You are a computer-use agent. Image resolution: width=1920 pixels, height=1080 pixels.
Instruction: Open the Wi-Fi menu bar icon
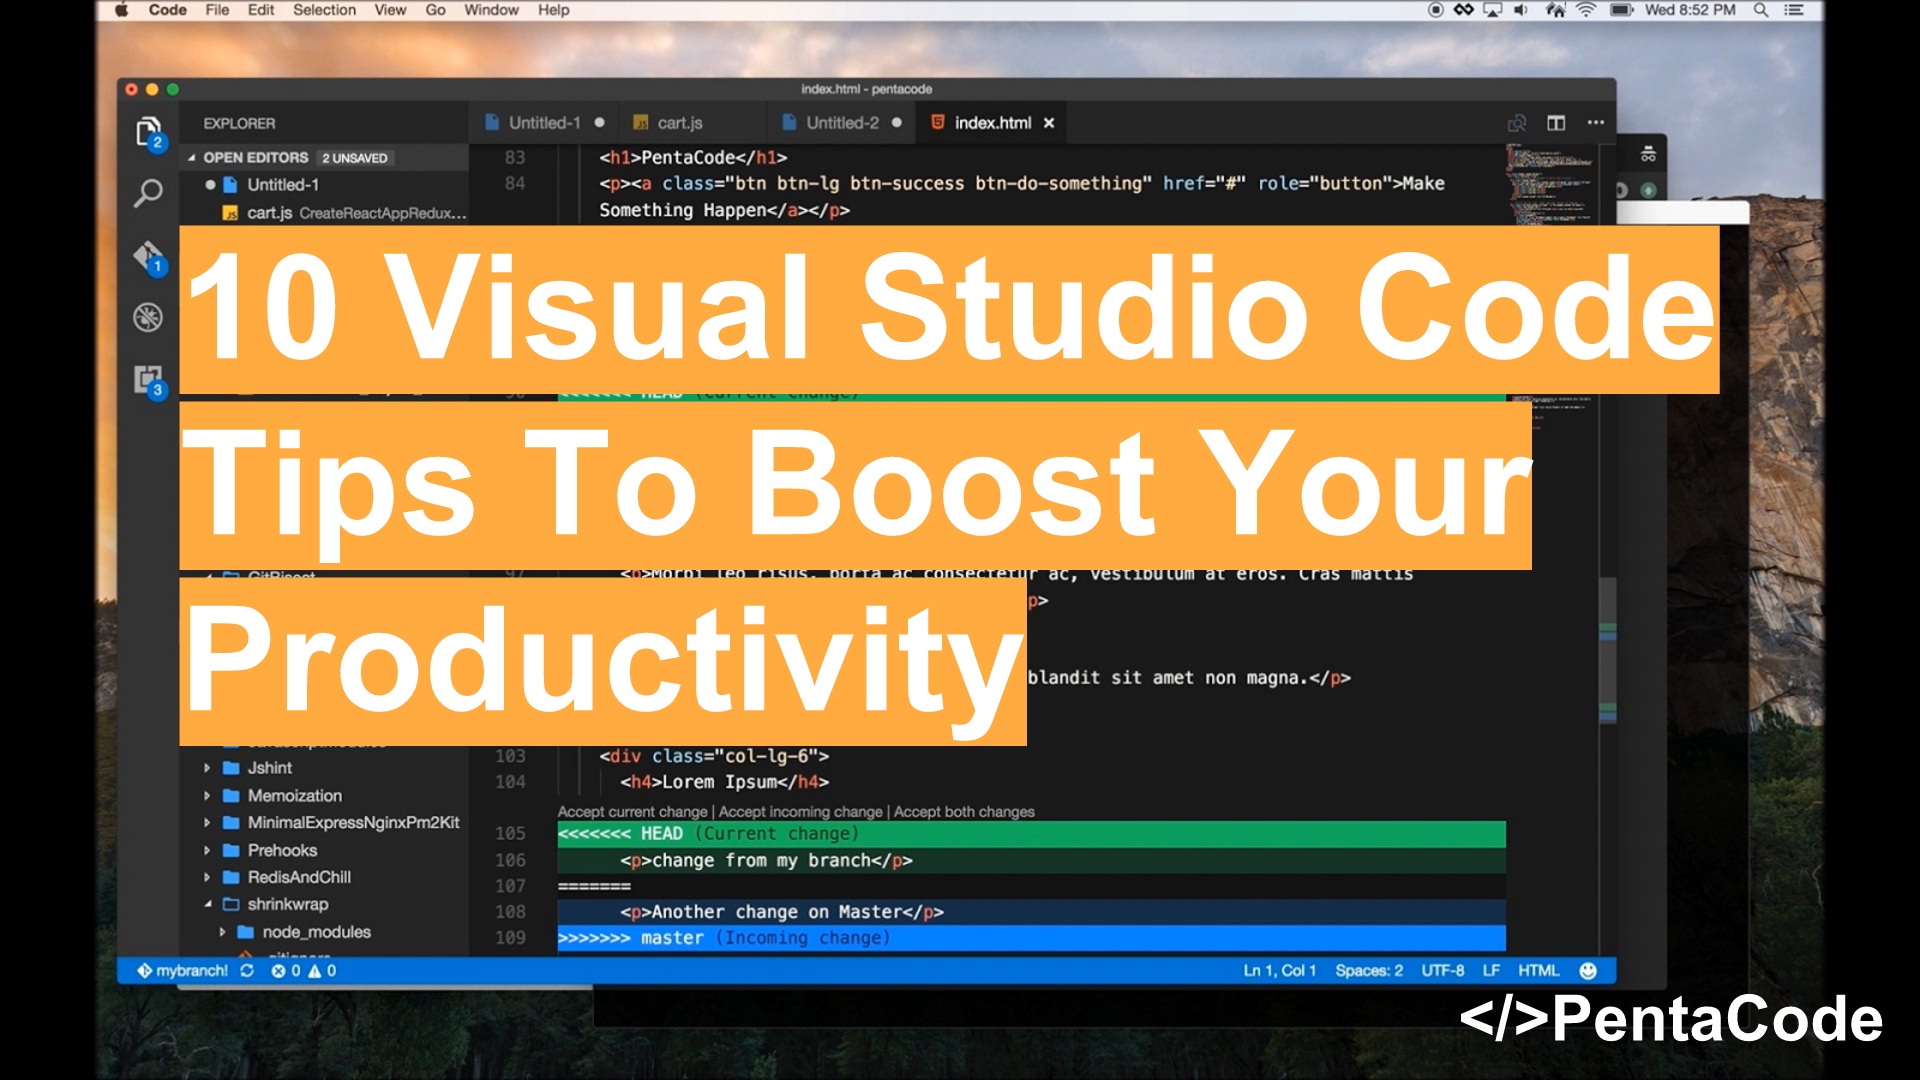click(1586, 10)
